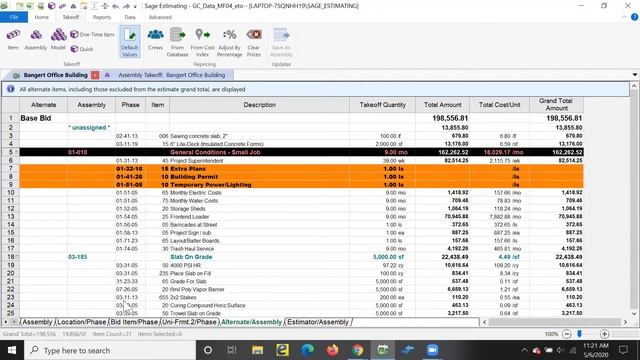Click the Save As Assembly button
The width and height of the screenshot is (640, 360).
click(281, 42)
